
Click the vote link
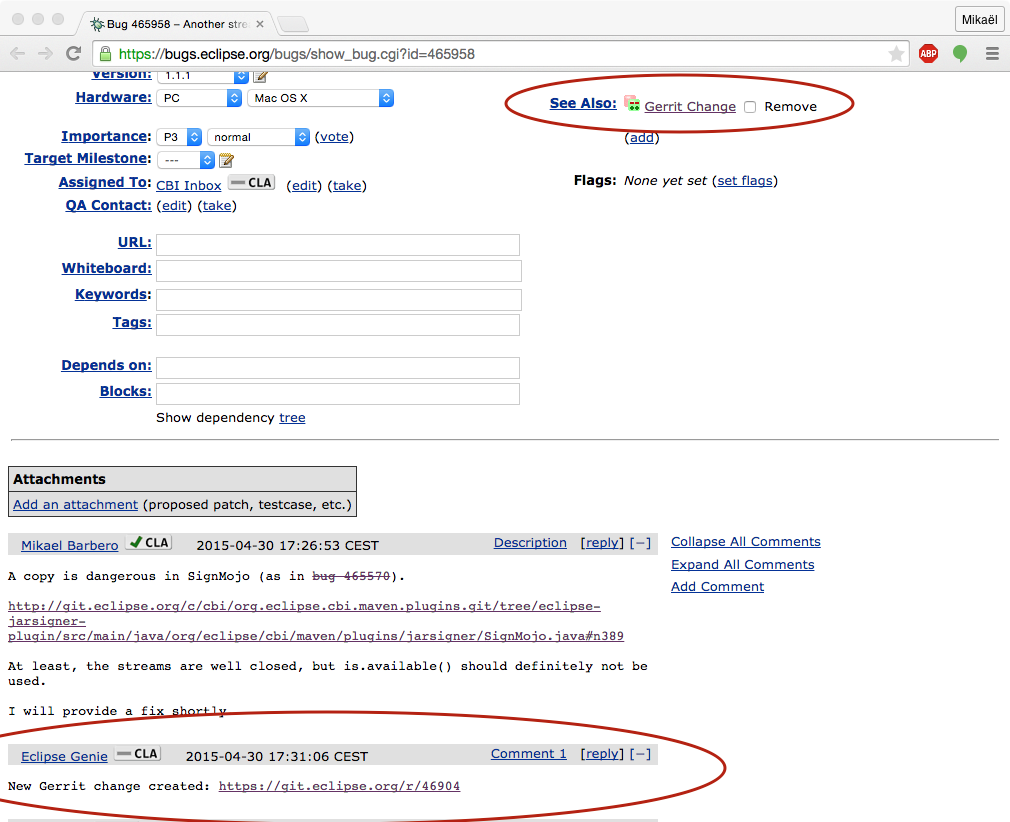(334, 137)
